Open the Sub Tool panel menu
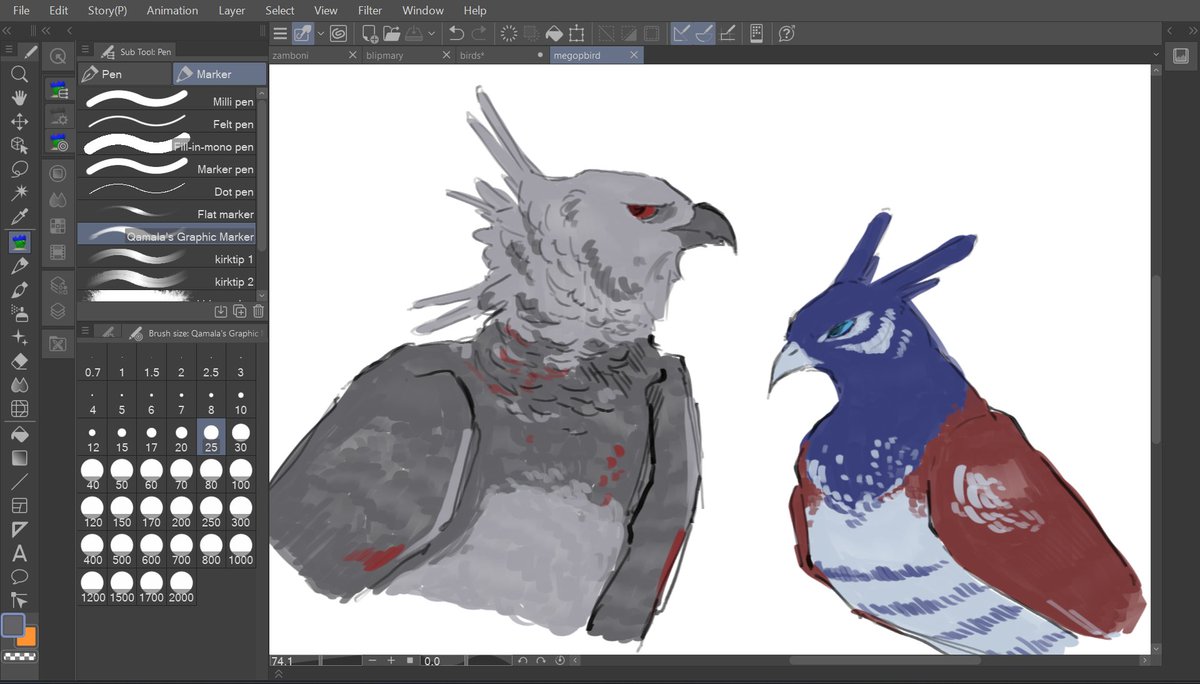This screenshot has width=1200, height=684. (85, 51)
